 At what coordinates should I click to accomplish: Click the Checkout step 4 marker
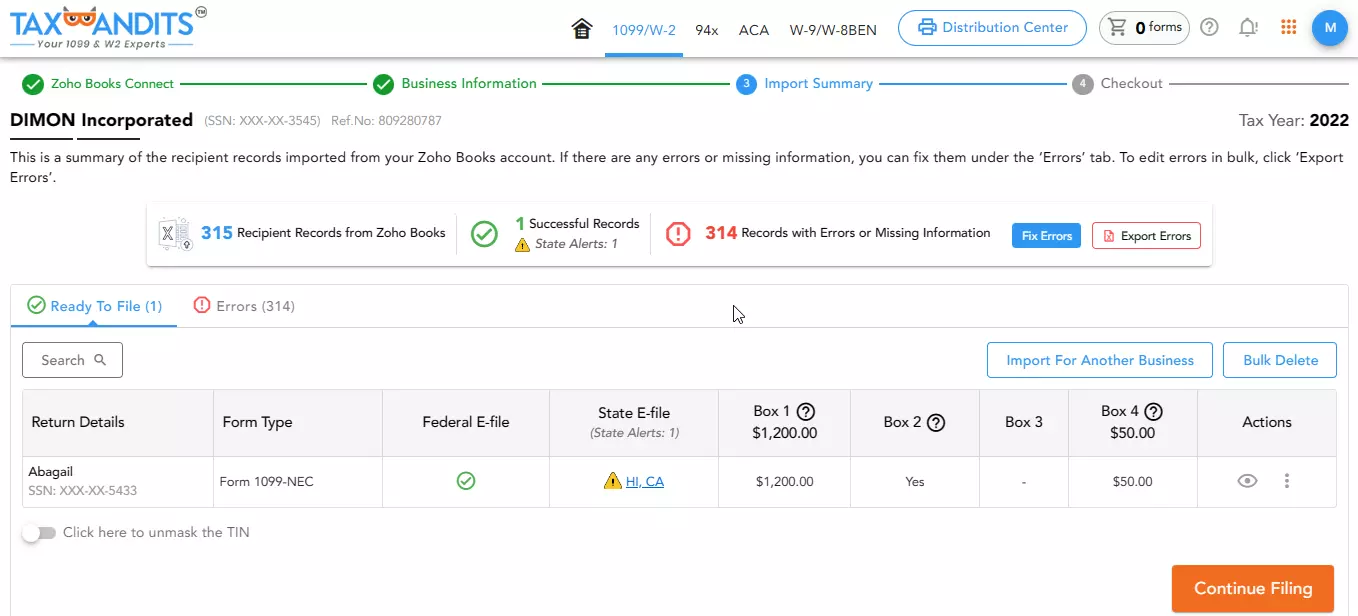click(1082, 84)
